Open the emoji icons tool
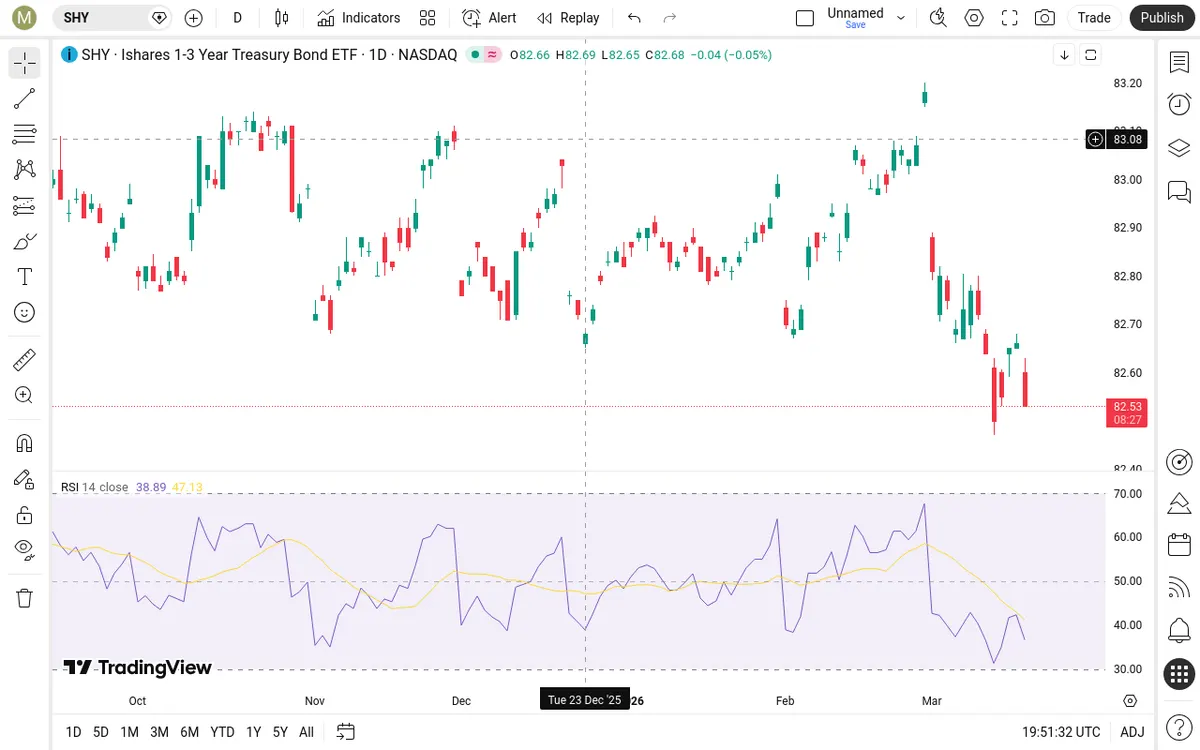Image resolution: width=1200 pixels, height=750 pixels. tap(25, 312)
